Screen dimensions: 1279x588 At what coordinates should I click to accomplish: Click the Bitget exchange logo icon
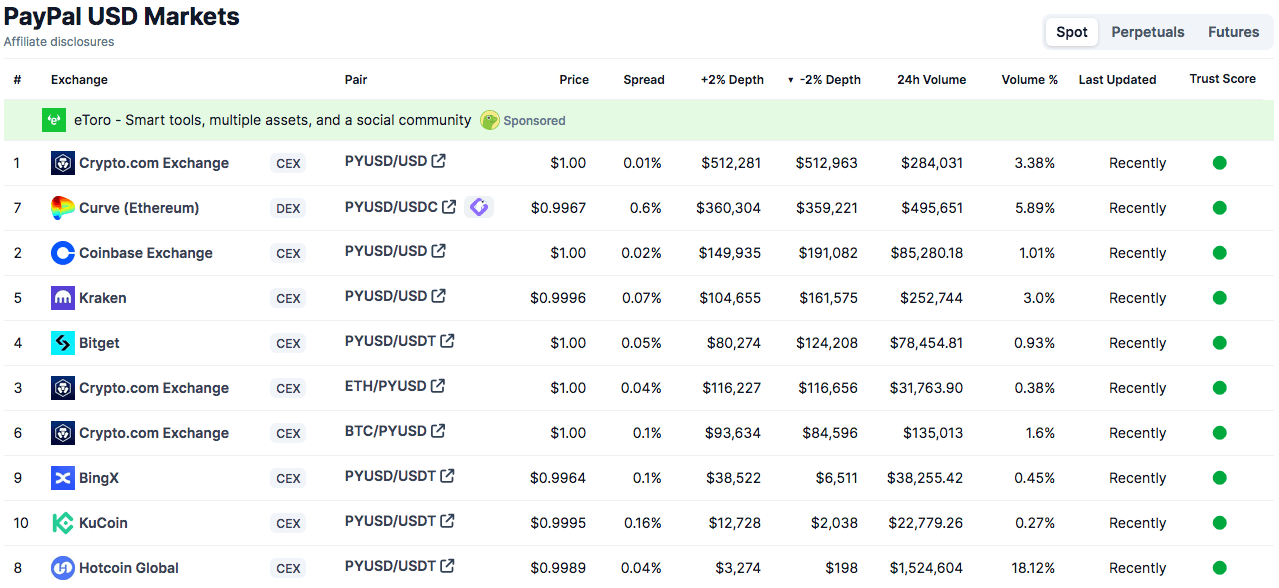coord(63,343)
